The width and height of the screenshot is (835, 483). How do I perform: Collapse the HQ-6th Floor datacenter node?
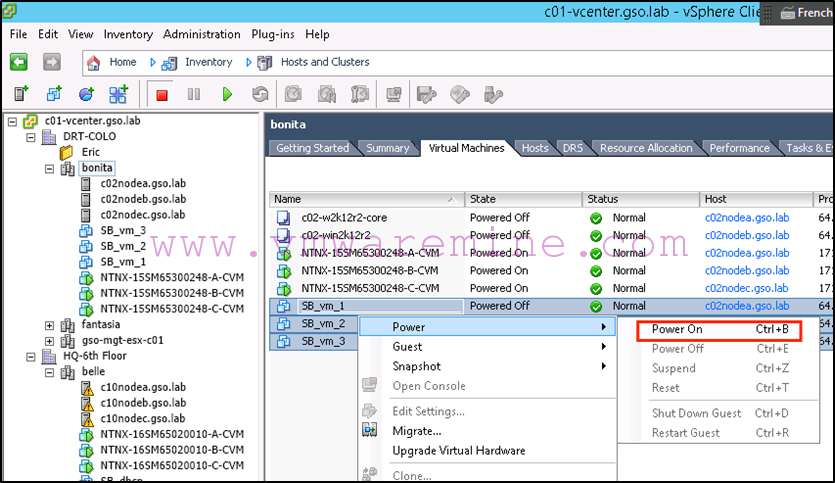point(31,357)
